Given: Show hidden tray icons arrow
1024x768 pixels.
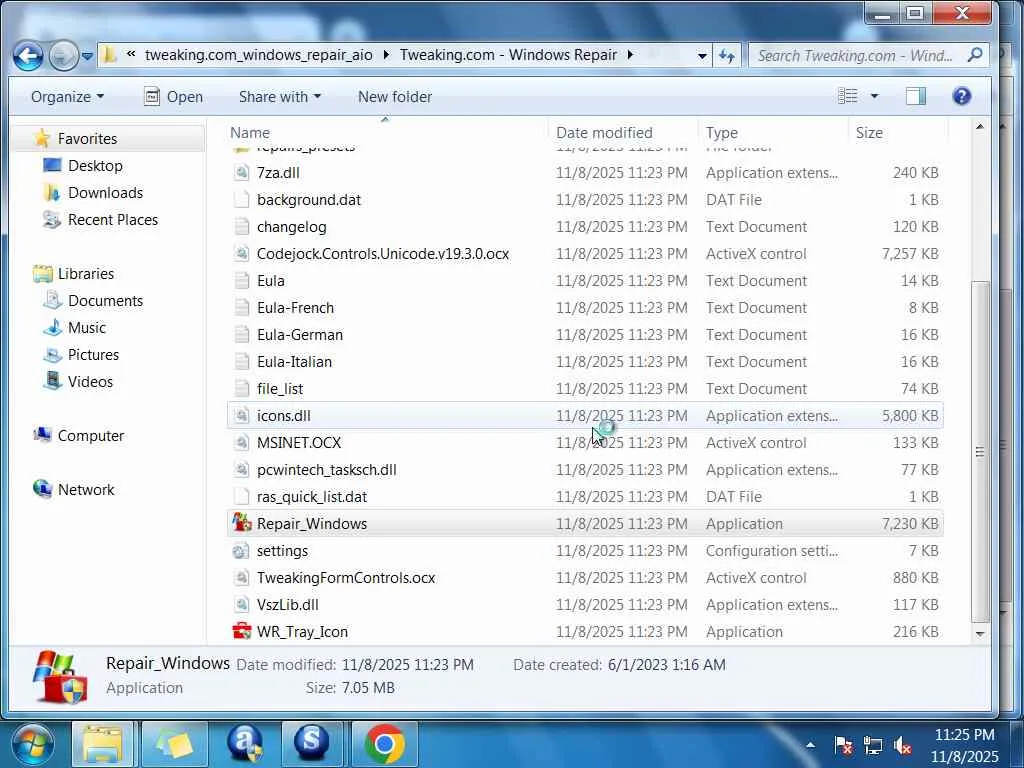Looking at the screenshot, I should coord(810,745).
